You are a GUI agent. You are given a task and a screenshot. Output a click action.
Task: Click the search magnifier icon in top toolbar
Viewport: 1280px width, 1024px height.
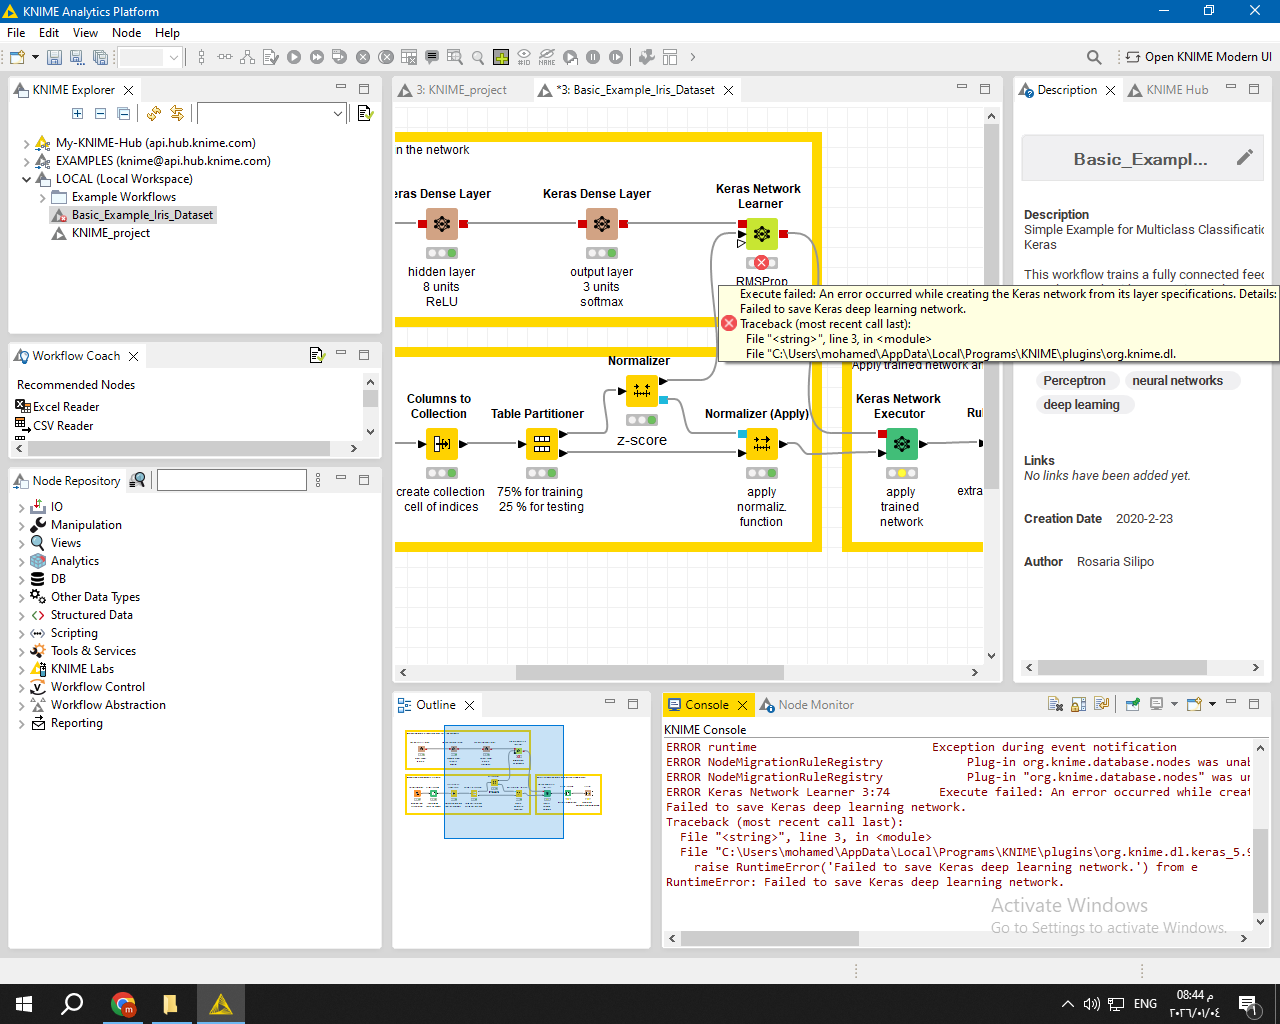tap(1094, 58)
